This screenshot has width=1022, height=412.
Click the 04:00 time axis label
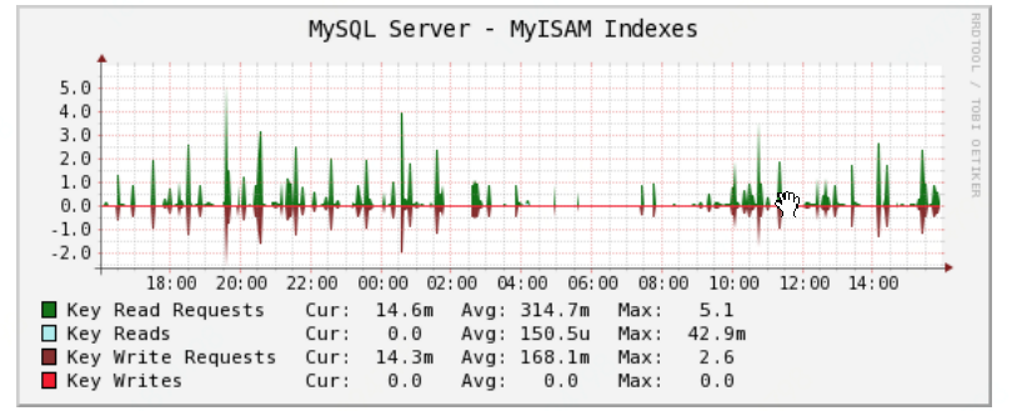point(523,284)
